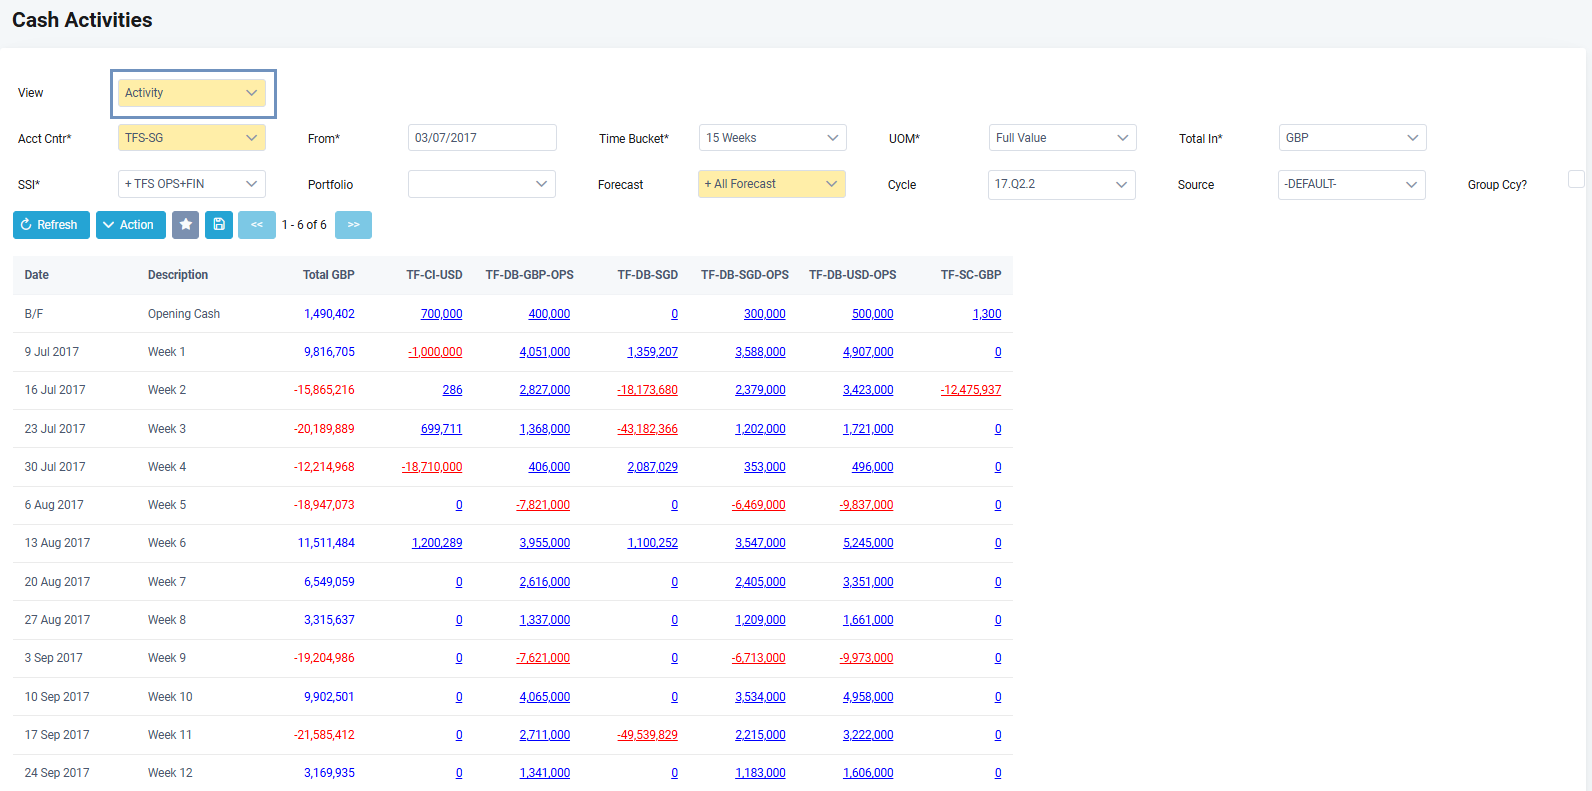This screenshot has height=791, width=1592.
Task: Open the Time Bucket dropdown
Action: pos(772,138)
